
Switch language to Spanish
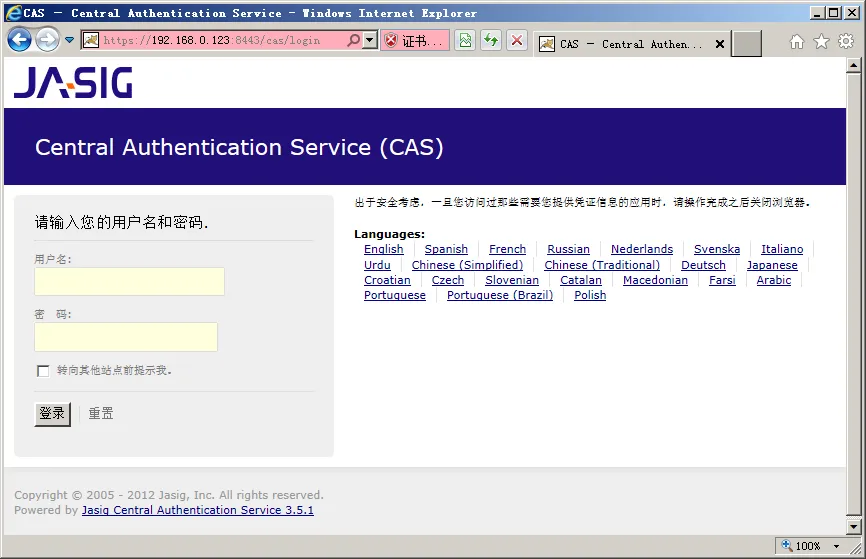[x=446, y=249]
